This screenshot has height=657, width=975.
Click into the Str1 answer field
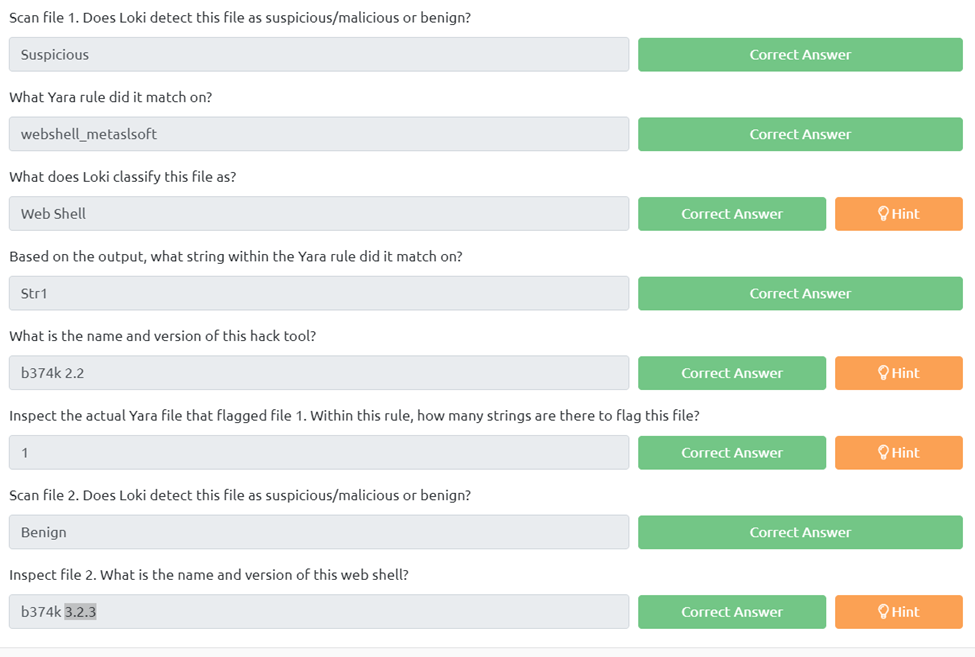point(319,293)
